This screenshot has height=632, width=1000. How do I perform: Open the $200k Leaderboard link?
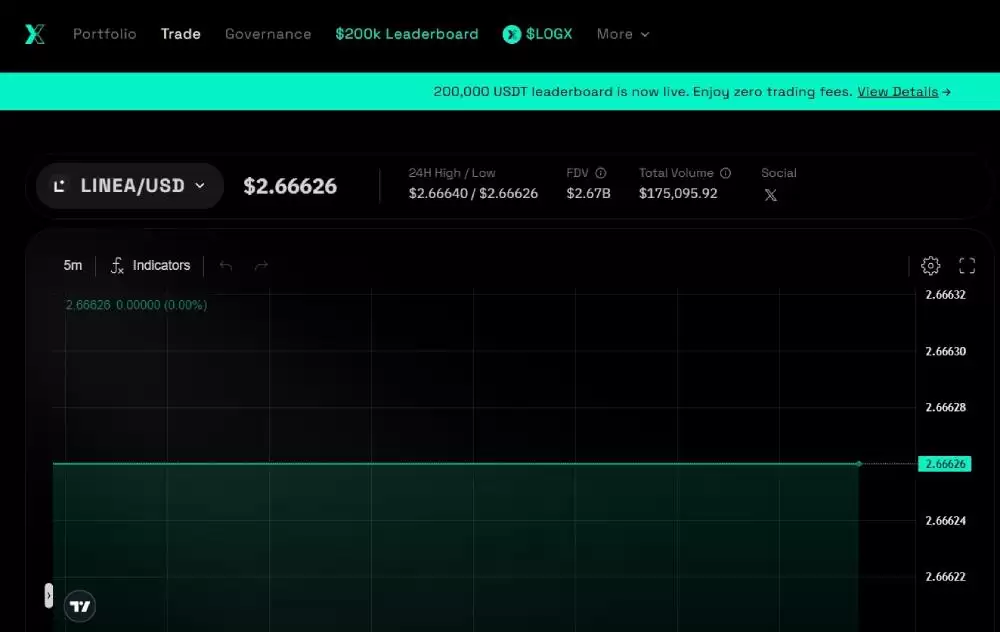click(407, 34)
